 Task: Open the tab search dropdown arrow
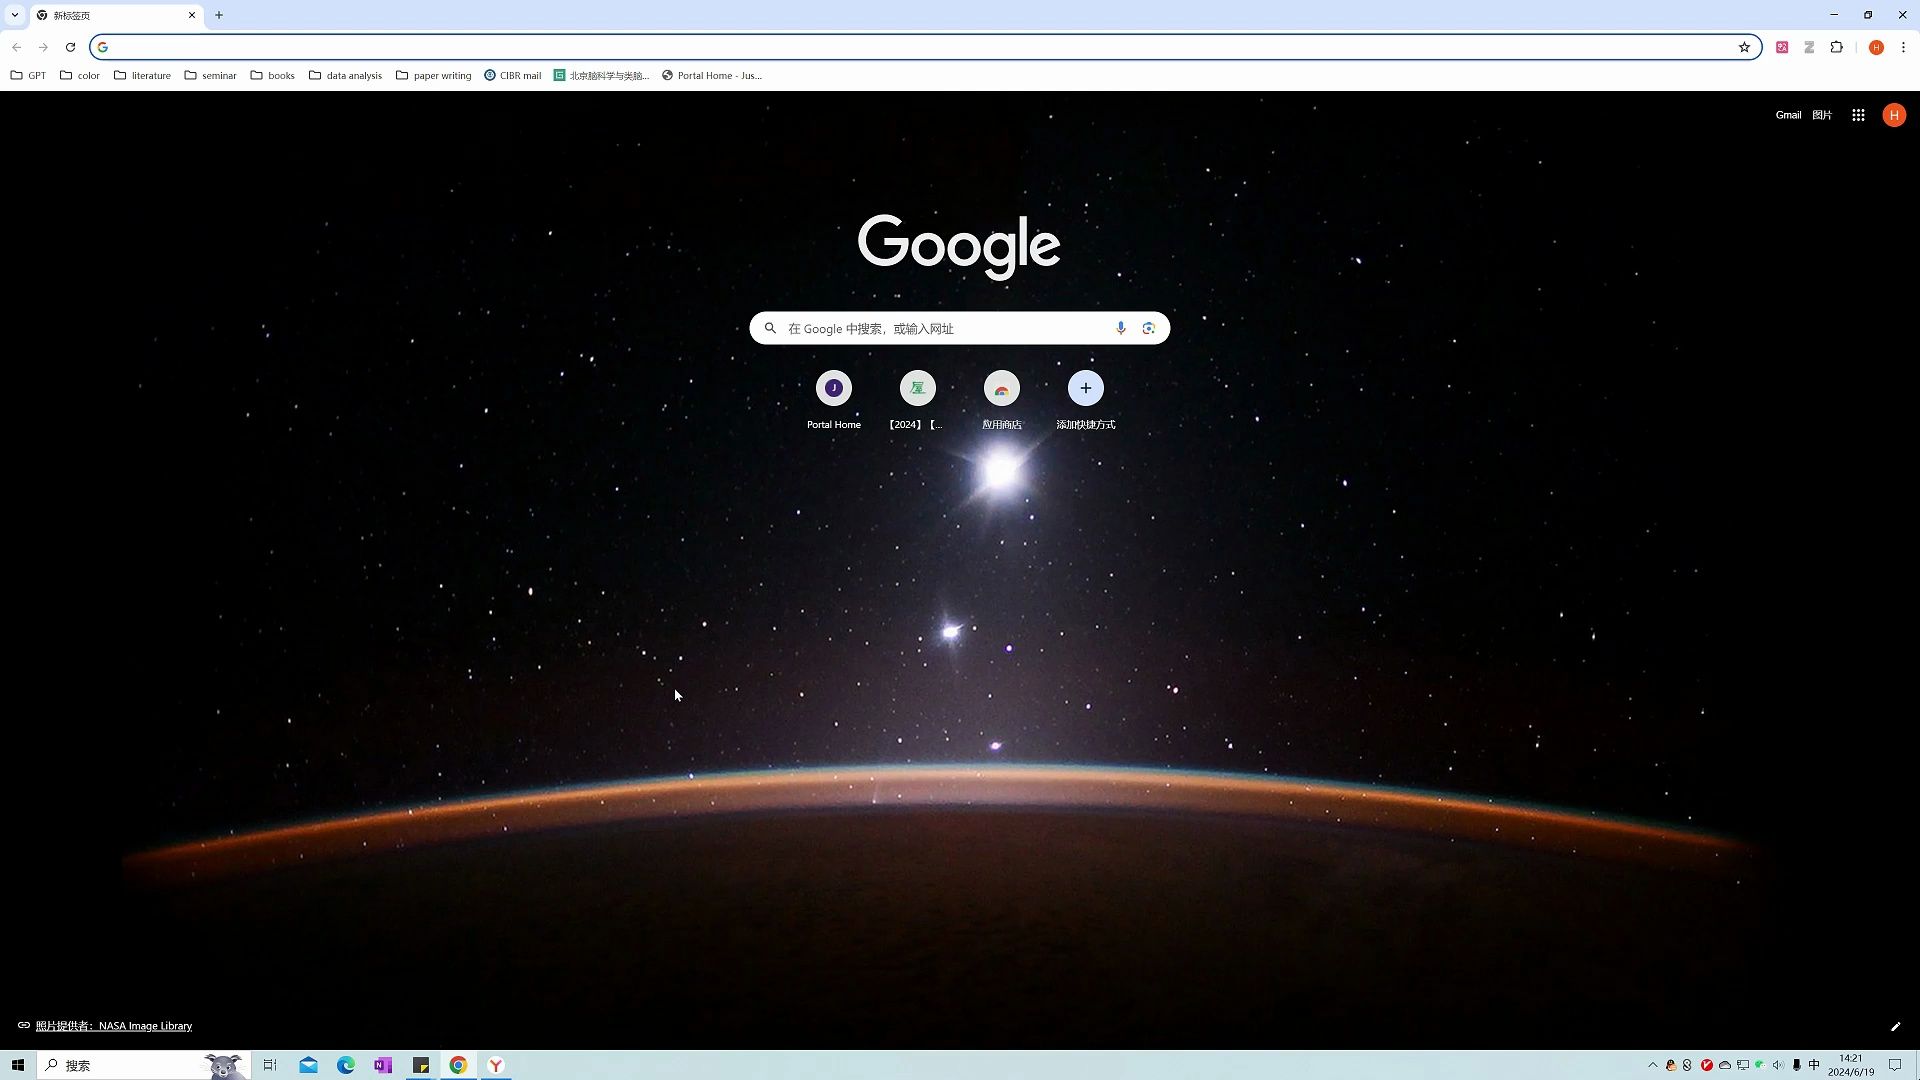(x=15, y=15)
